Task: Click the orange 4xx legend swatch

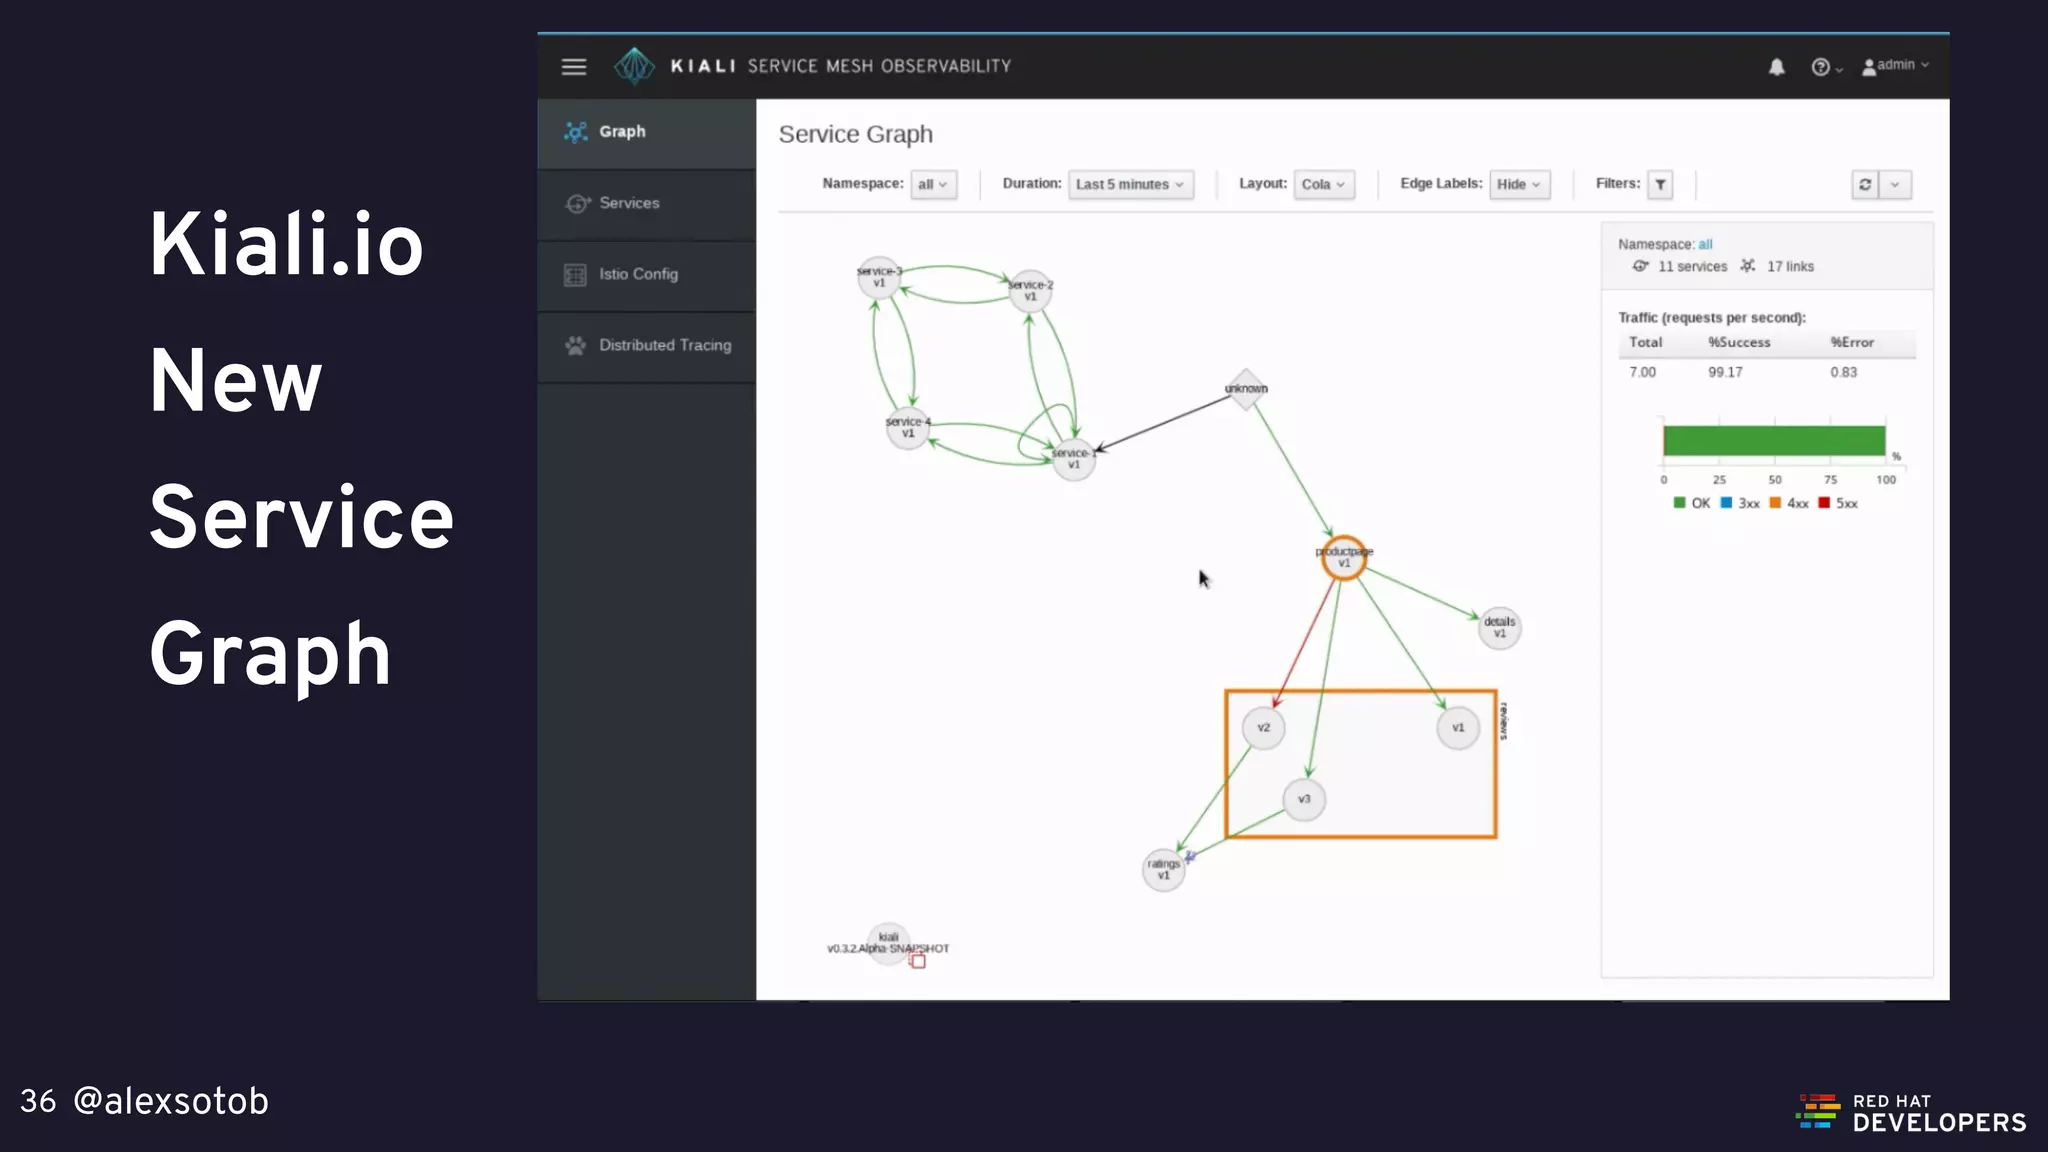Action: pyautogui.click(x=1775, y=503)
